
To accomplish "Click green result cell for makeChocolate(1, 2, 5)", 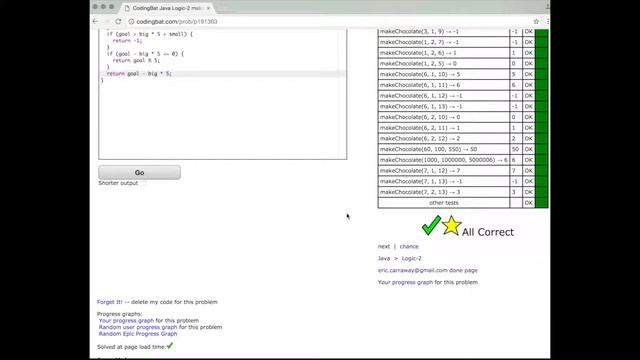I will tap(542, 64).
